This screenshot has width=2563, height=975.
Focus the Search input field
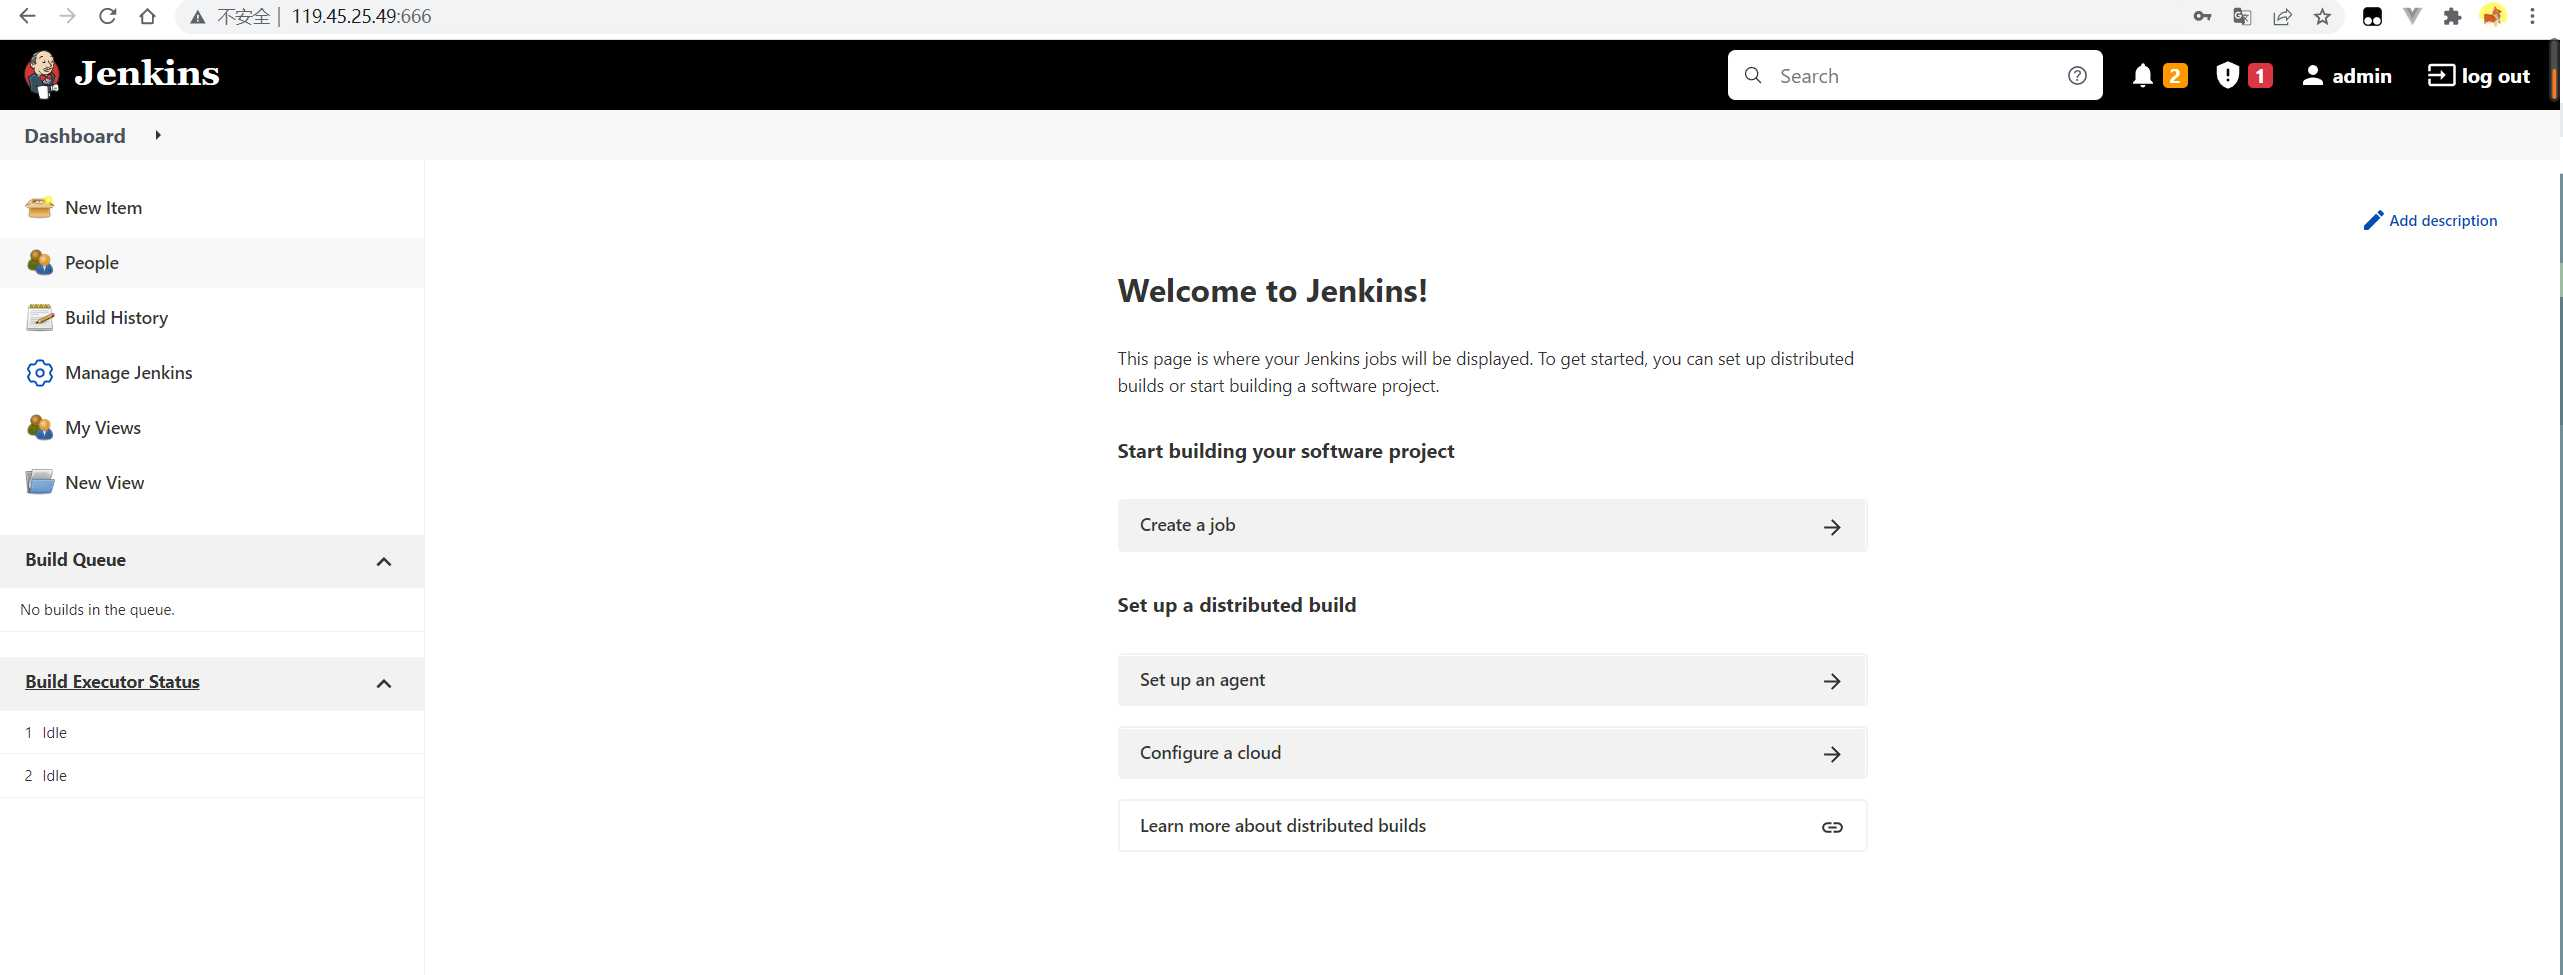pyautogui.click(x=1915, y=76)
